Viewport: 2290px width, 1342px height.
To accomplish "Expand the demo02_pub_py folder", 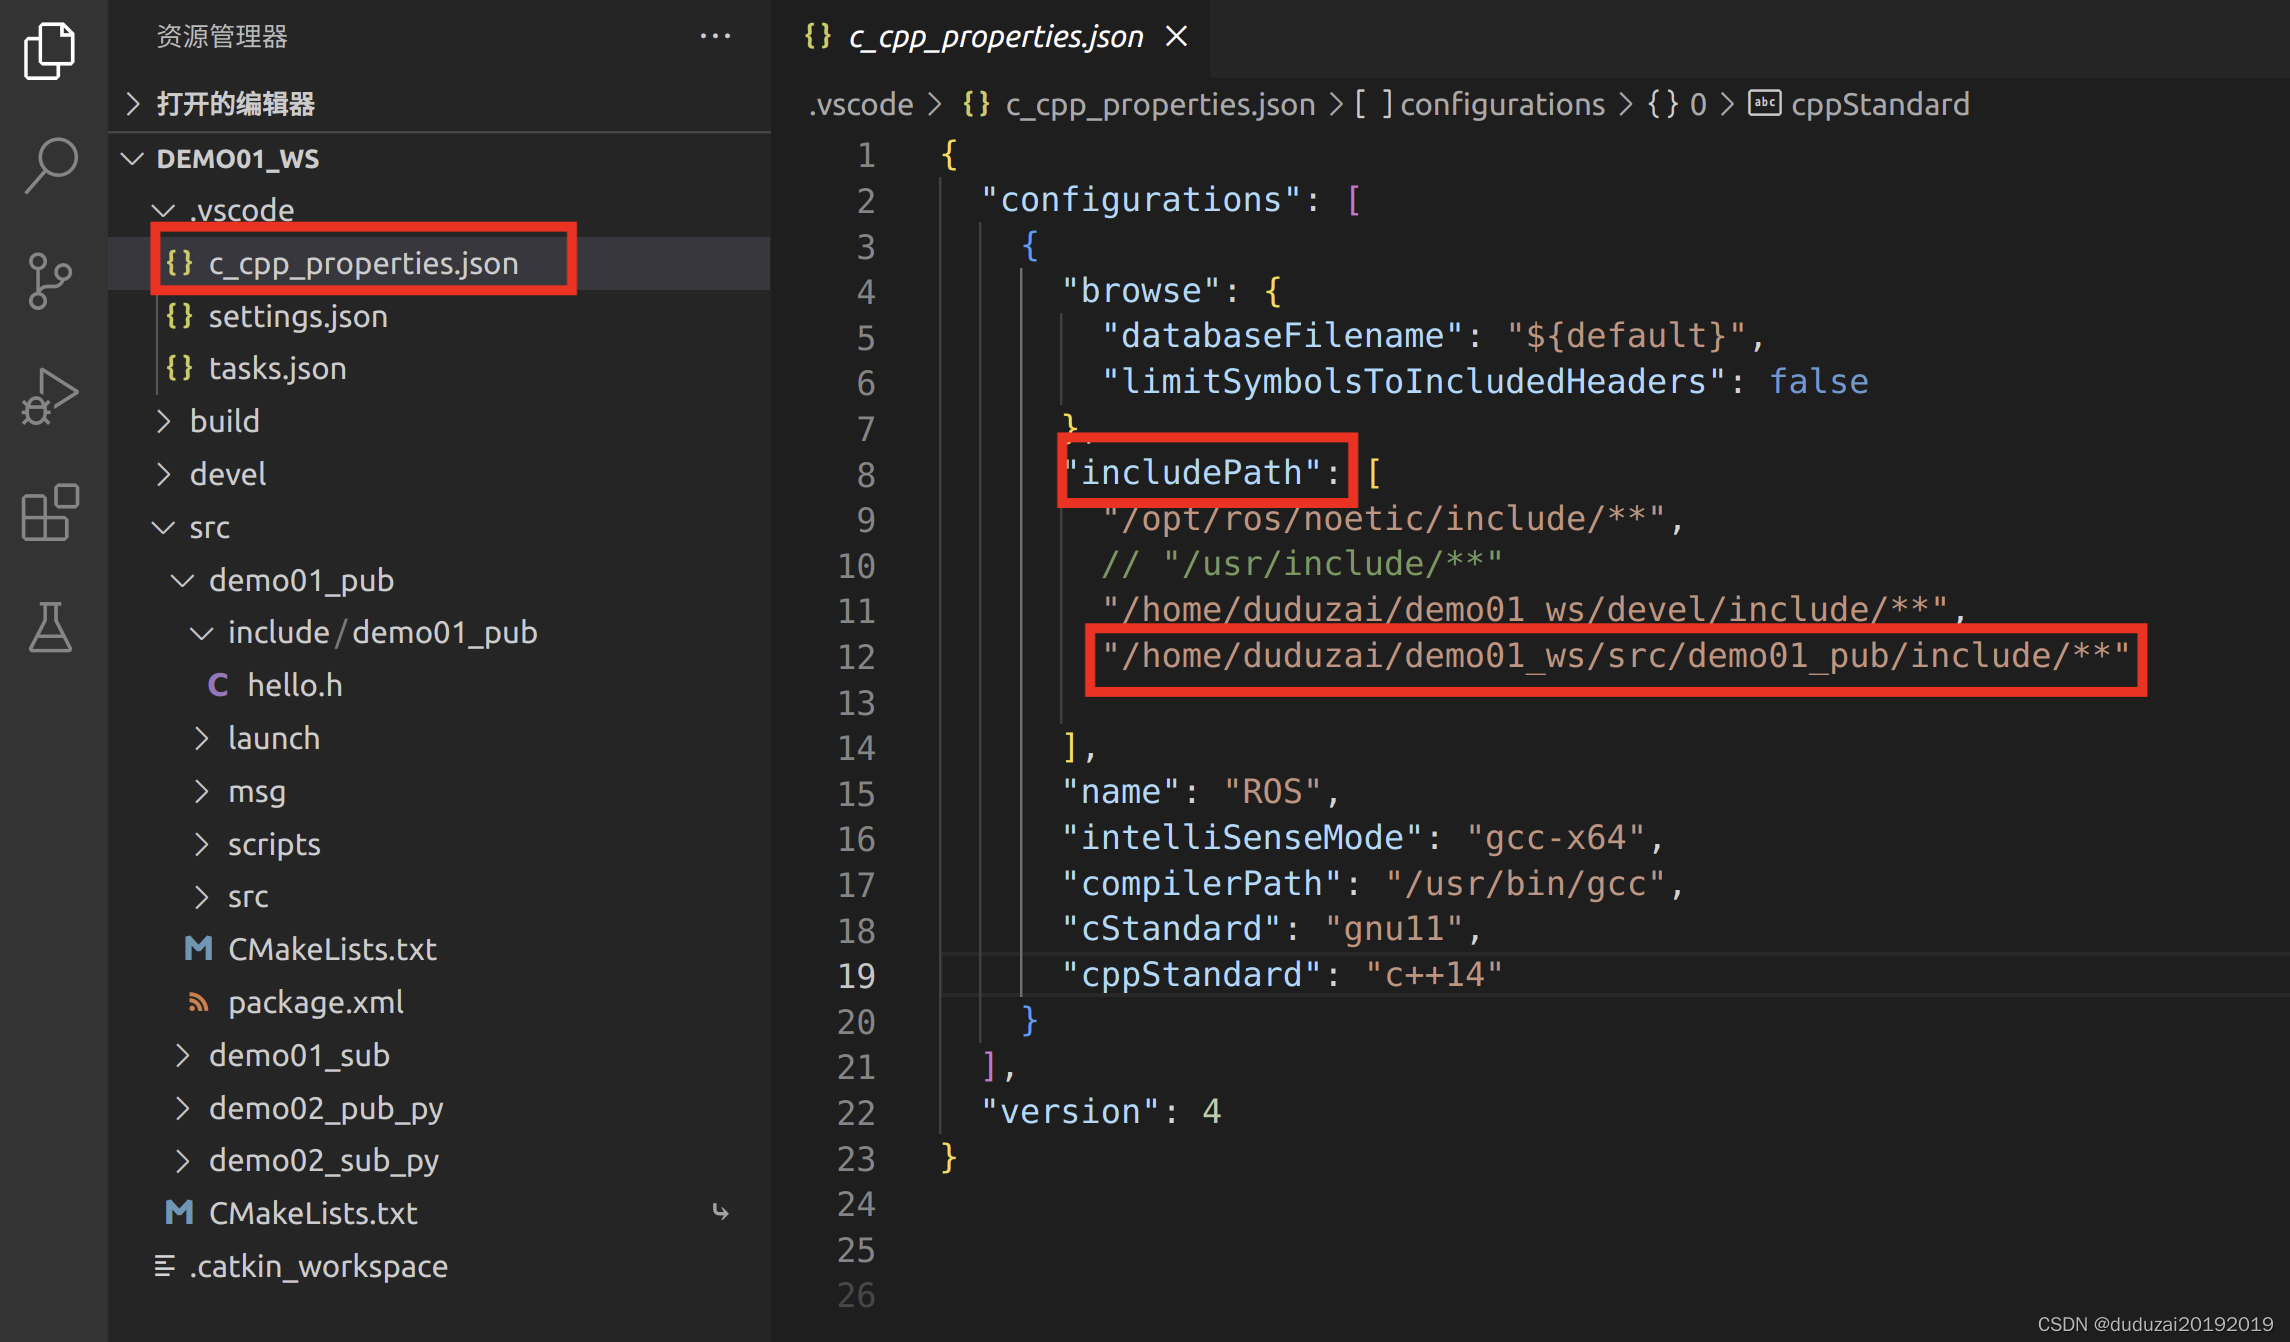I will tap(439, 1108).
